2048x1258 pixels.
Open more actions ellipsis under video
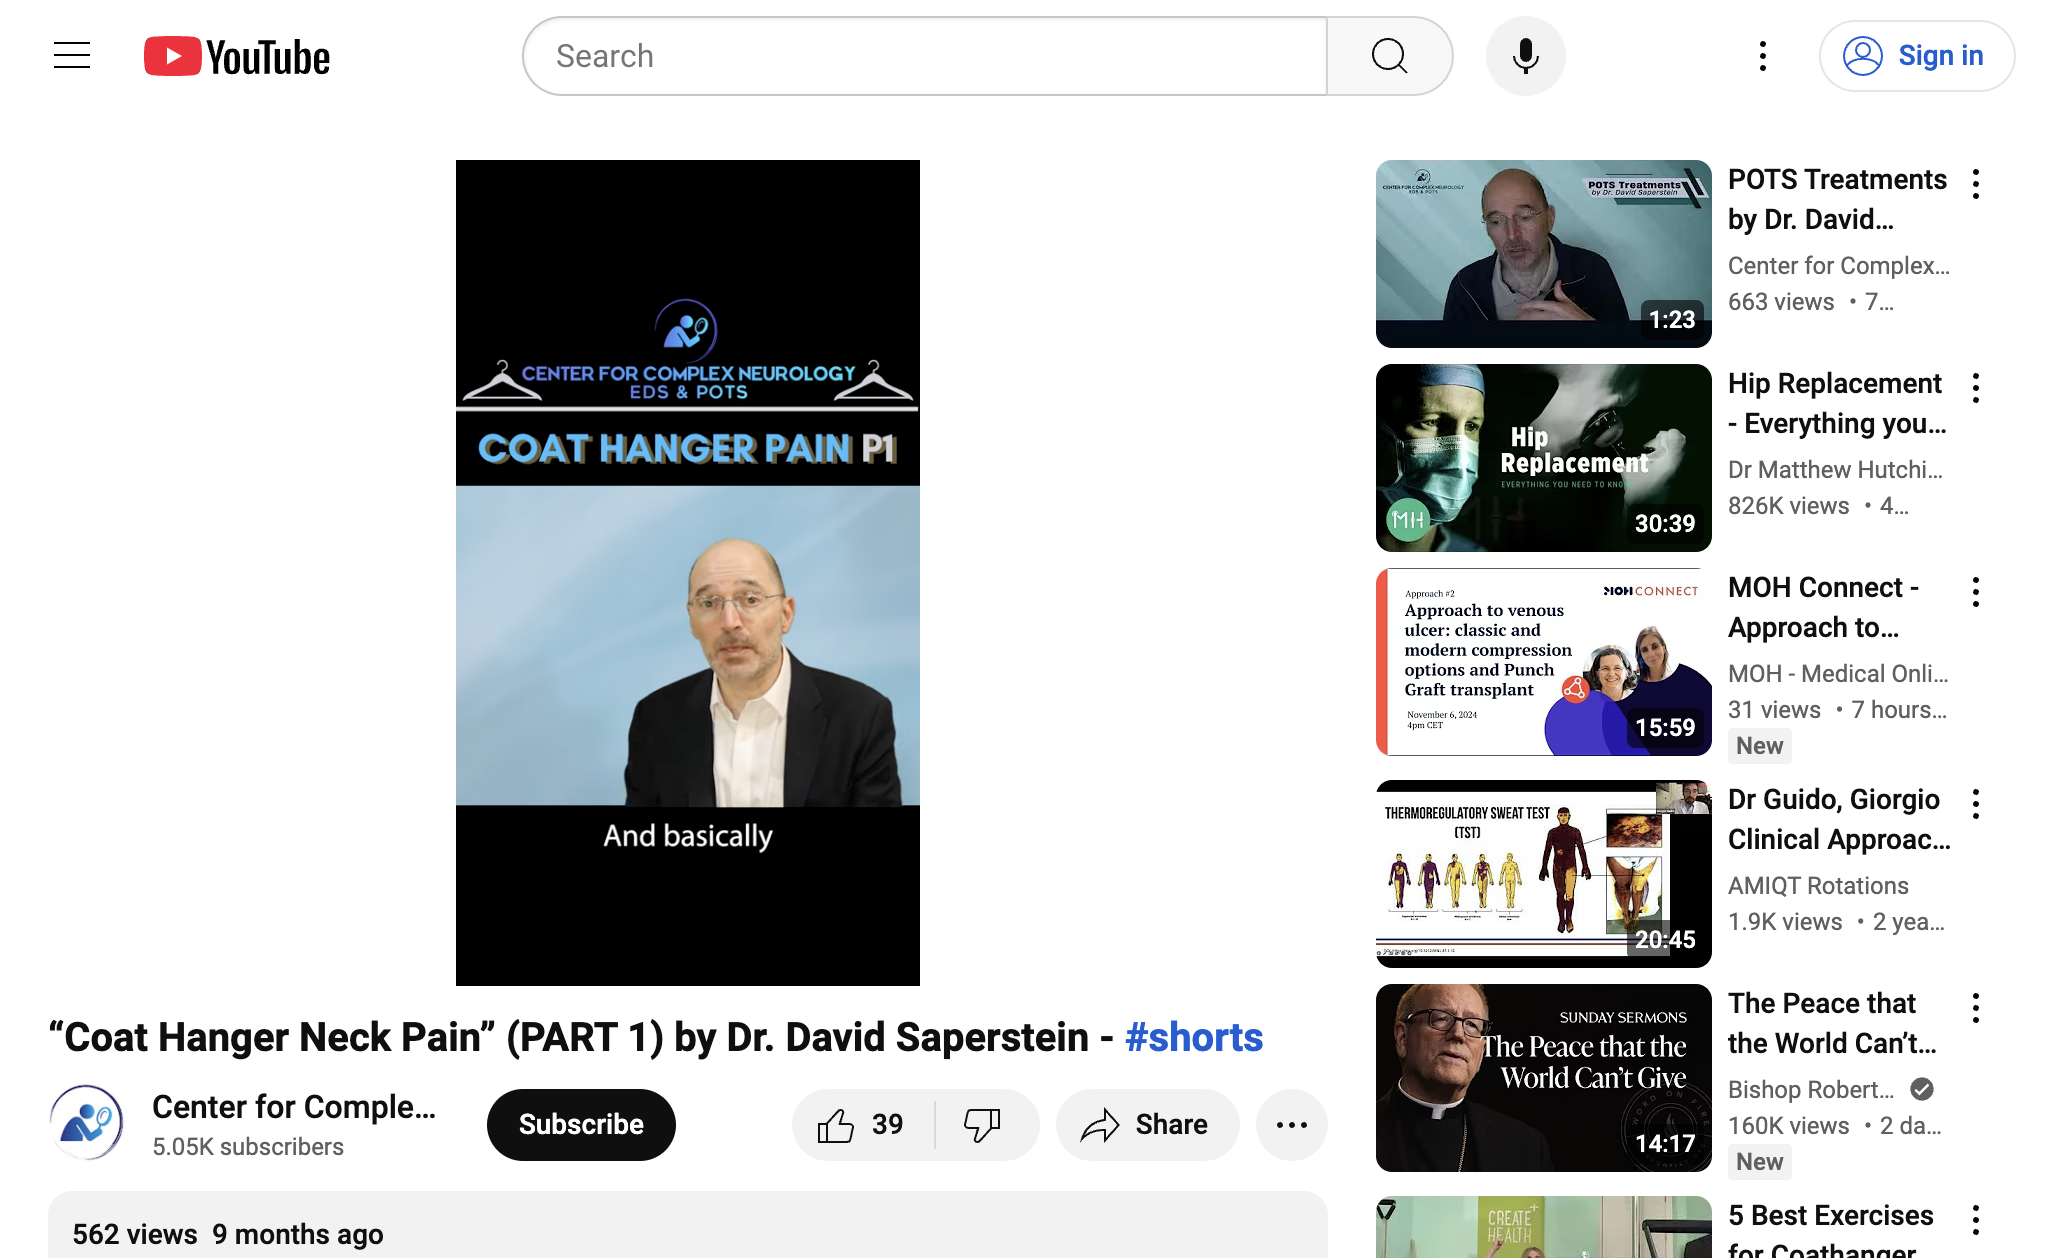point(1291,1125)
